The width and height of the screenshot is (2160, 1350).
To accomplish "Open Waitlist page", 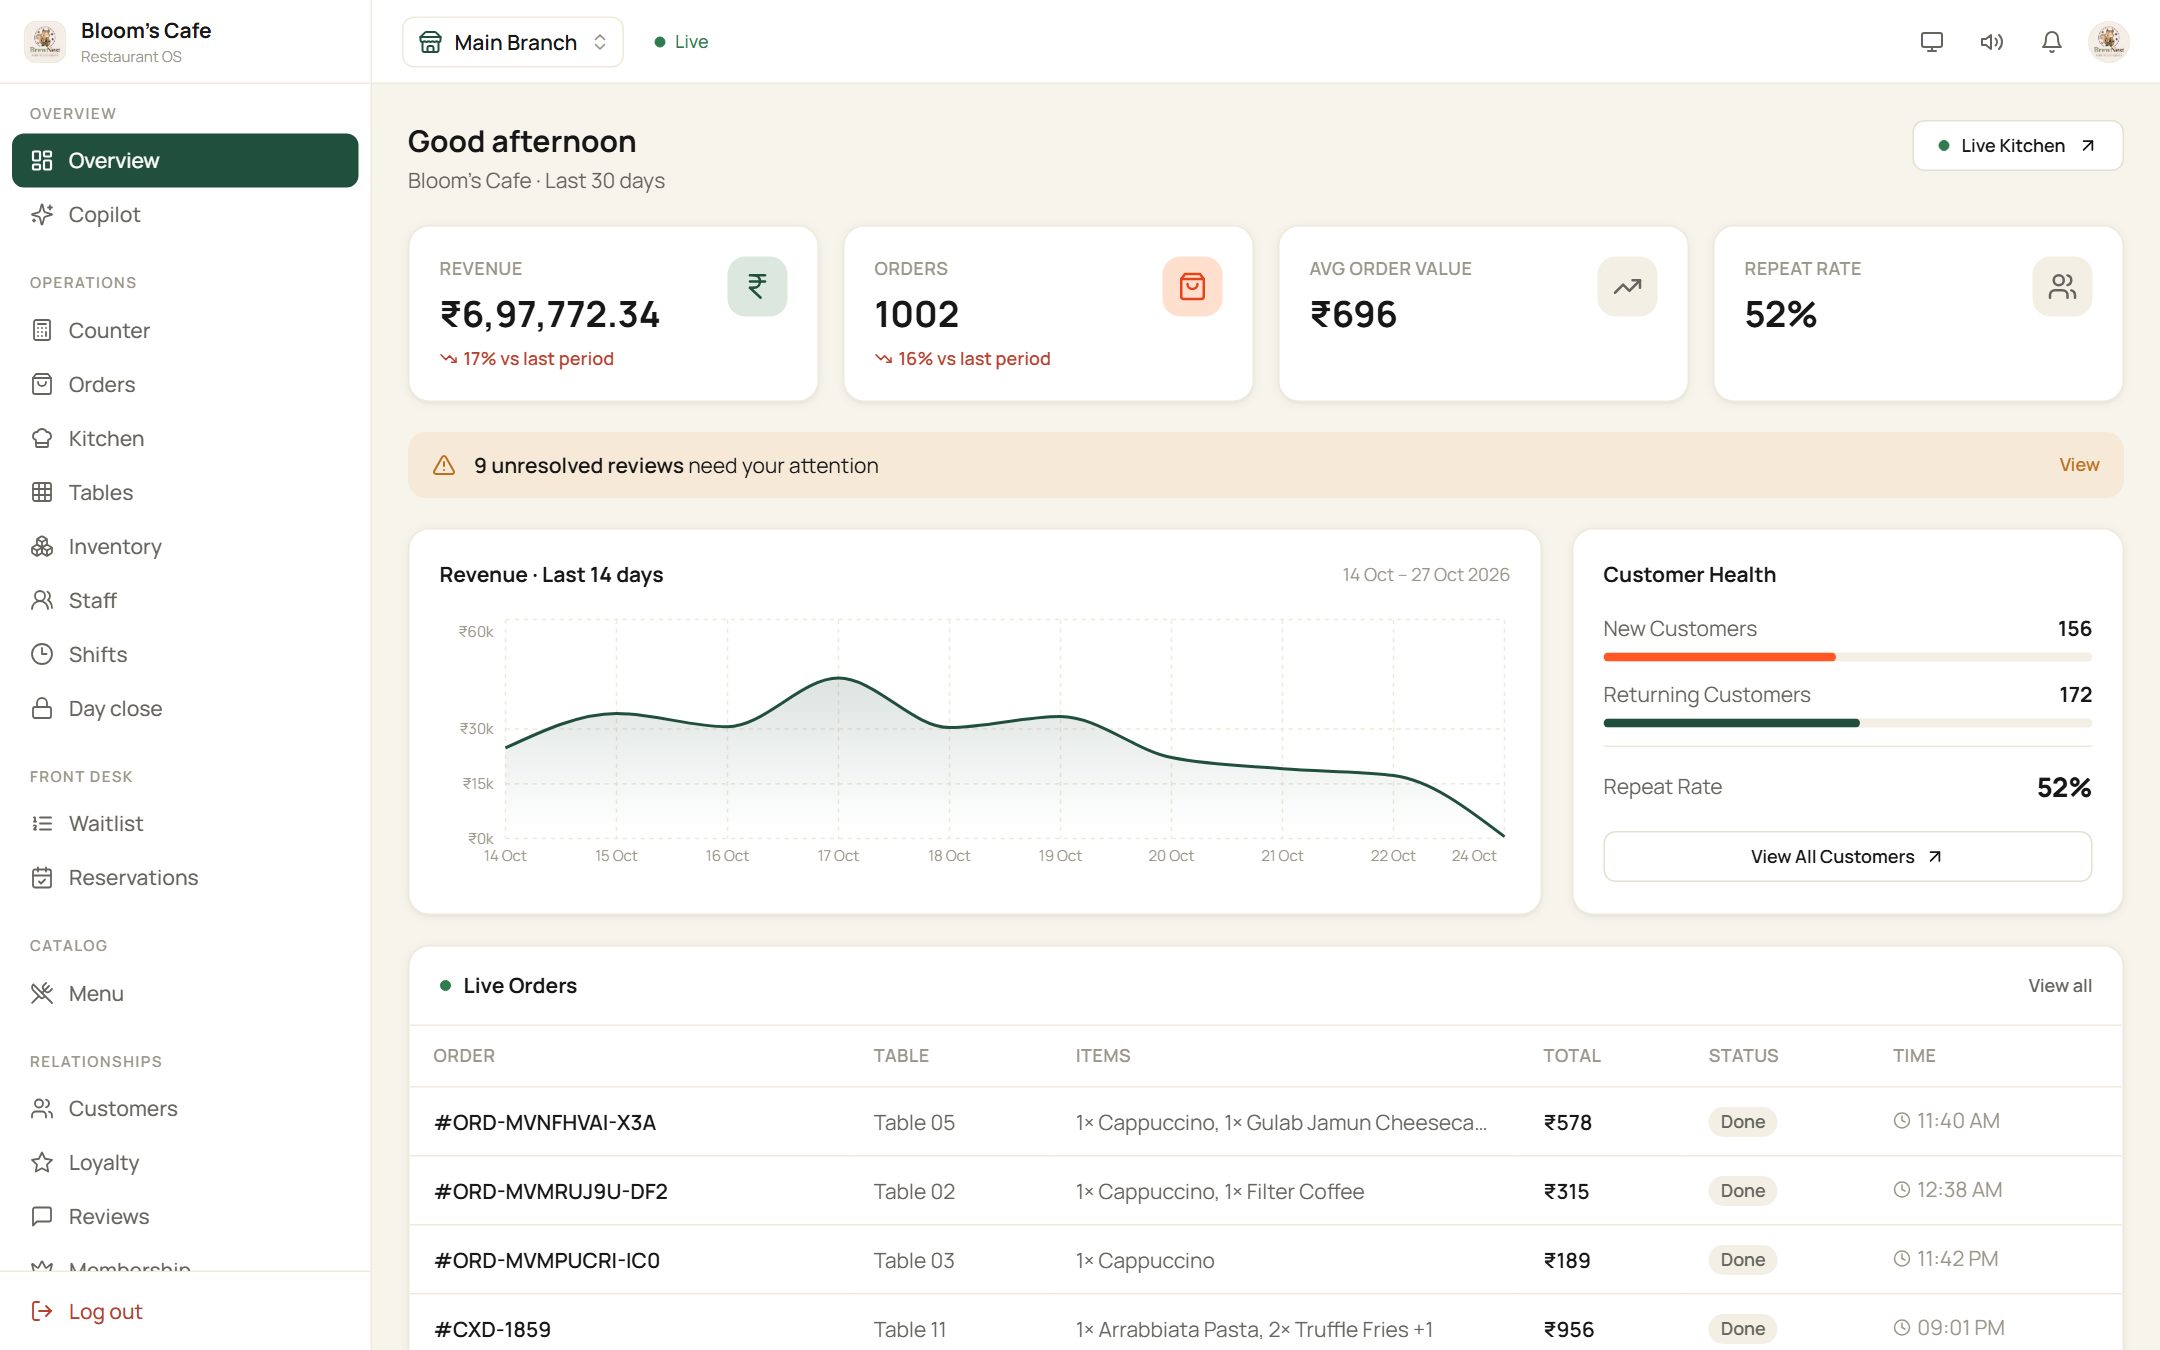I will [185, 824].
